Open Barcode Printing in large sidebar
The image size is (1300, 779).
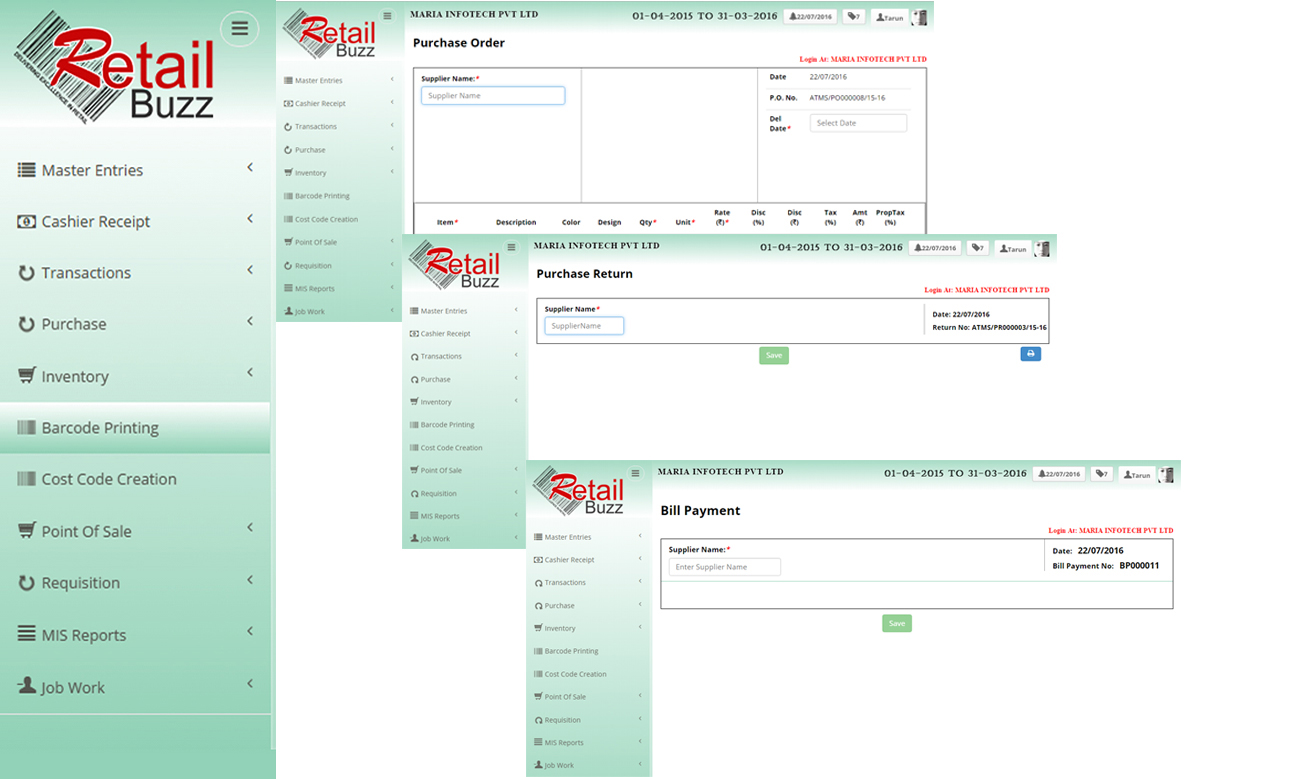135,428
